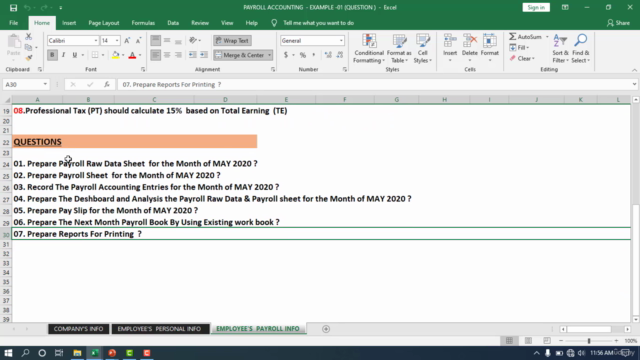640x360 pixels.
Task: Open EMPLOYEE'S PERSONAL INFO sheet tab
Action: (x=159, y=329)
